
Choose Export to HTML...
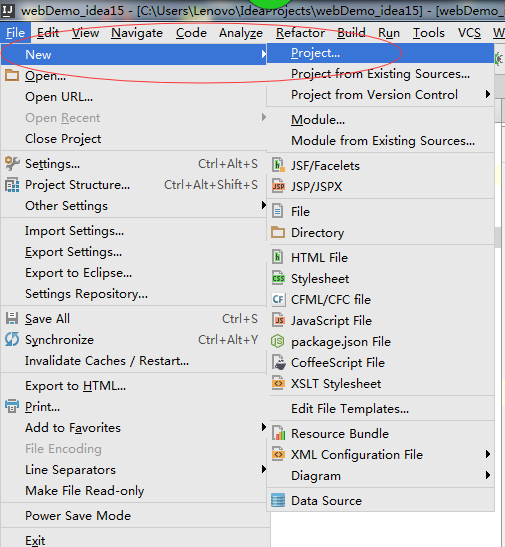point(134,386)
